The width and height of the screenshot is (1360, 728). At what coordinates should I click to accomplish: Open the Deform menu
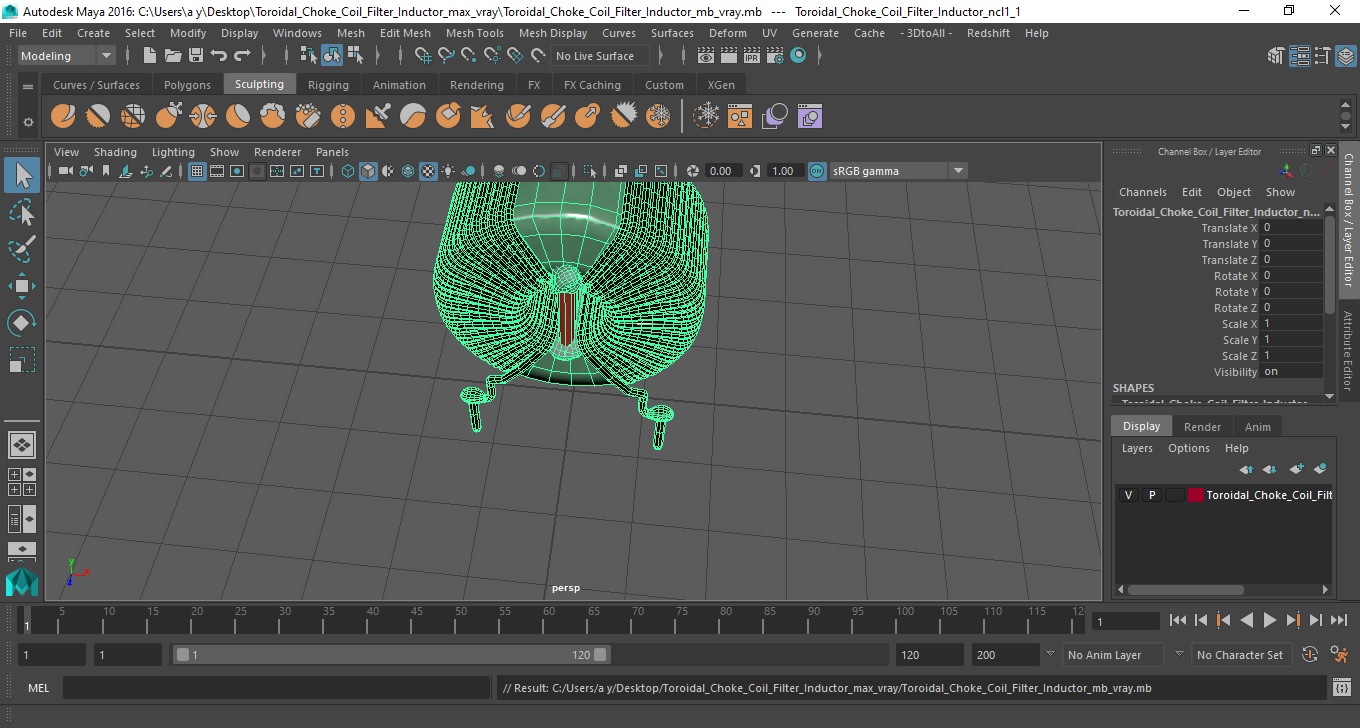pyautogui.click(x=727, y=33)
